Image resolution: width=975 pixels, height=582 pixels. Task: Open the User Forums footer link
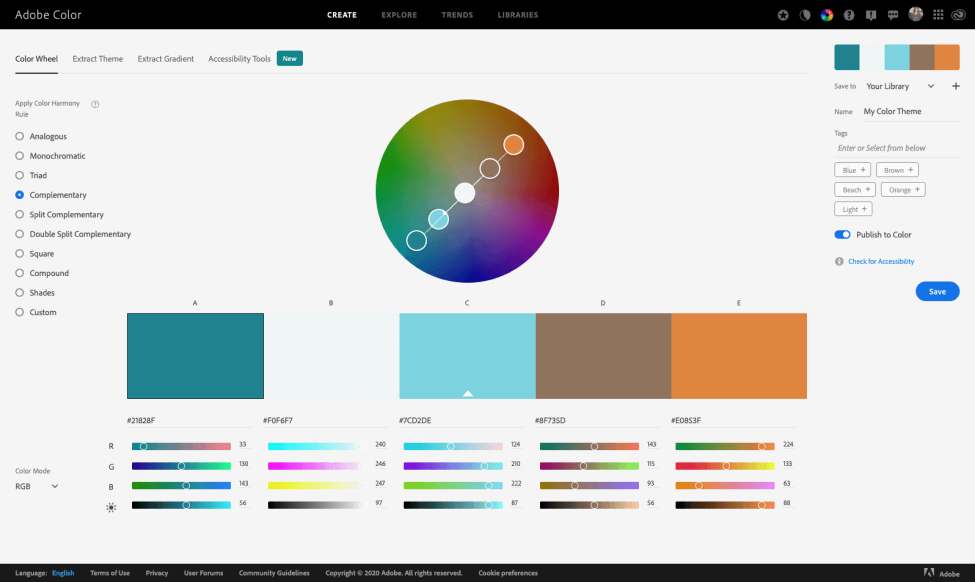tap(203, 573)
